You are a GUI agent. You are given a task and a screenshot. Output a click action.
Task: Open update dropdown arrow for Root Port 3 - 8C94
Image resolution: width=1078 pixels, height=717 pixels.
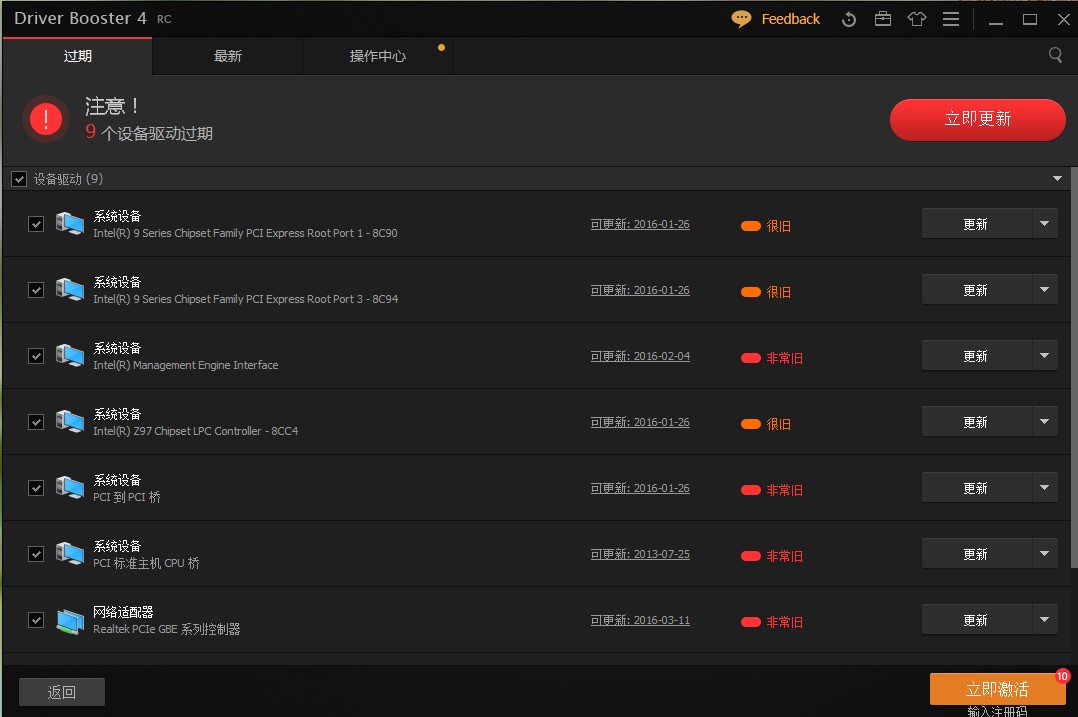(1044, 289)
